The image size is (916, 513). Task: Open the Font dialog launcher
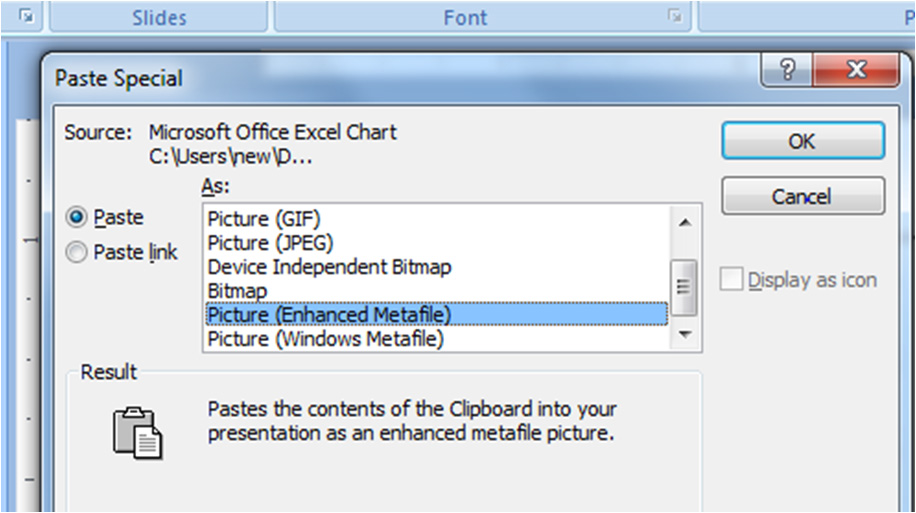click(677, 16)
